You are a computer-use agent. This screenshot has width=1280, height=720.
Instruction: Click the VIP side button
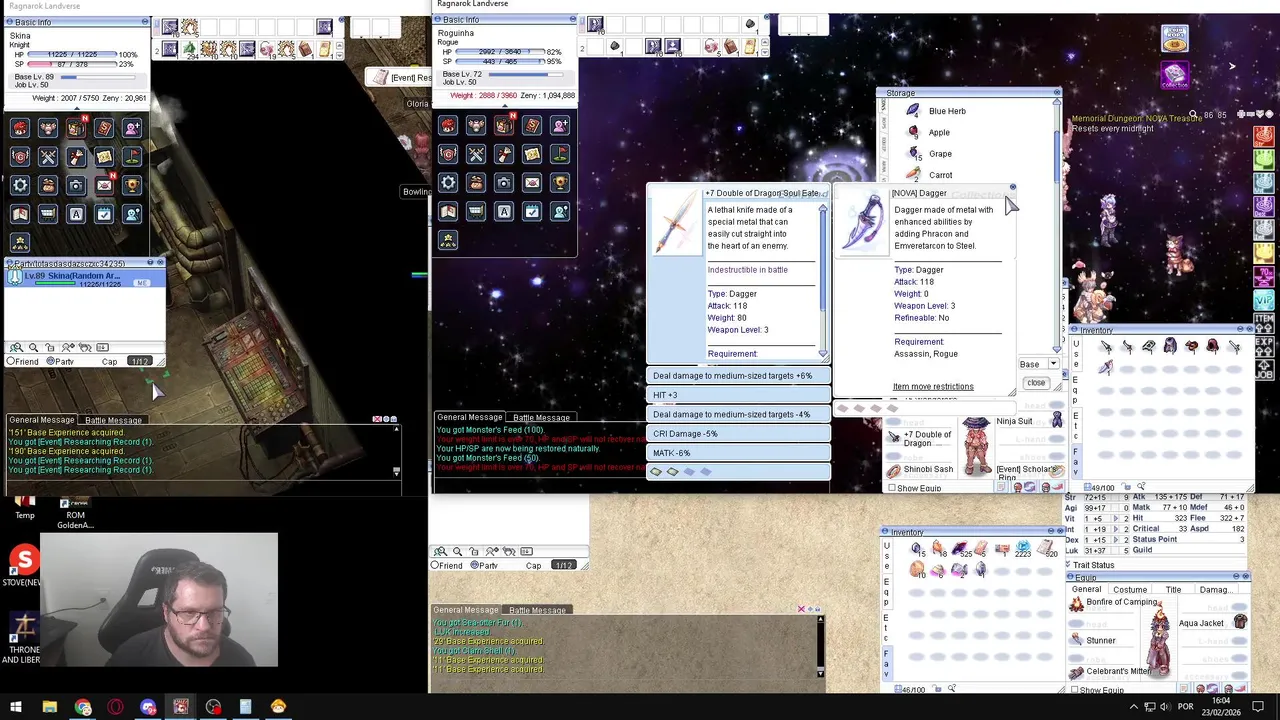tap(1265, 300)
